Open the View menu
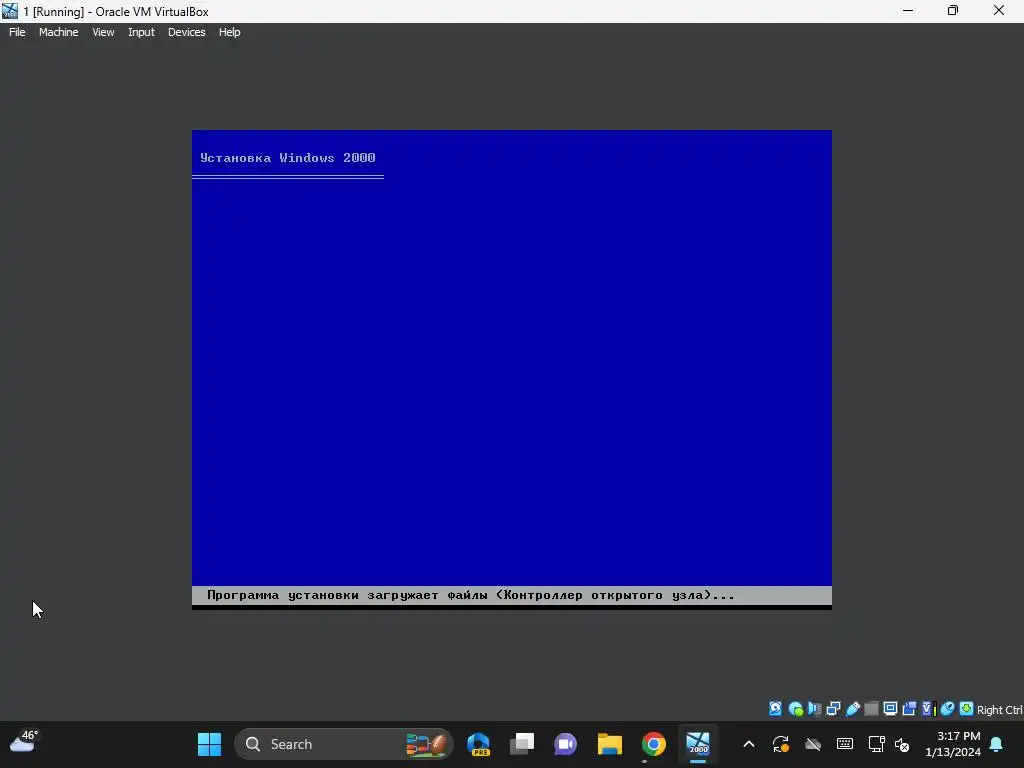The height and width of the screenshot is (768, 1024). tap(103, 32)
